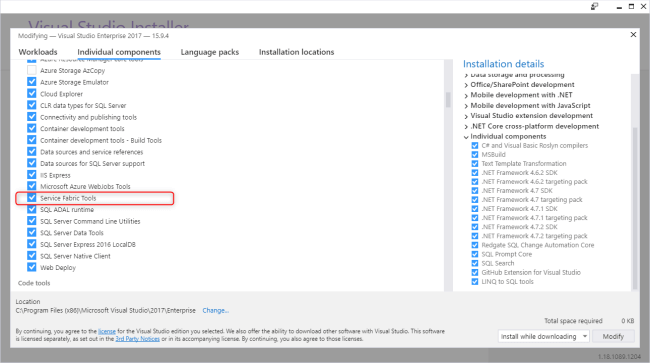Toggle SQL Search checkbox
The width and height of the screenshot is (650, 363).
coord(475,263)
